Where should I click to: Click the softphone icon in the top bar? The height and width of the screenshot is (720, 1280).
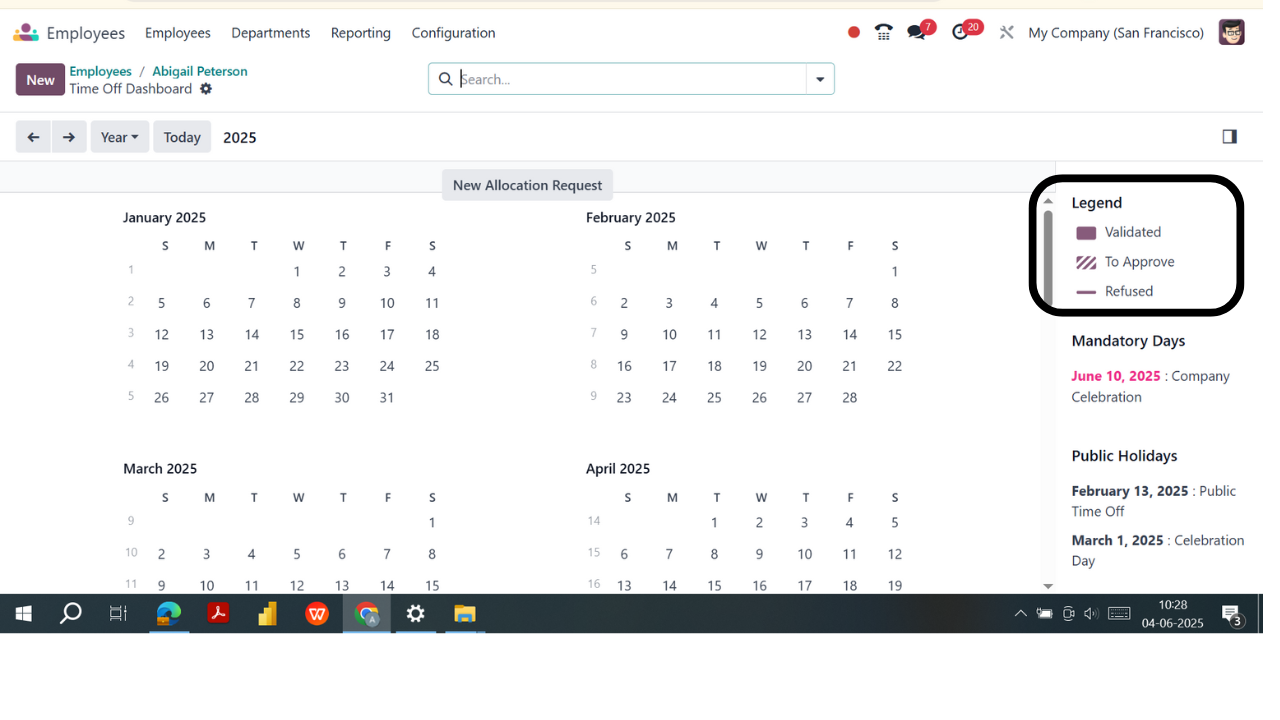883,32
